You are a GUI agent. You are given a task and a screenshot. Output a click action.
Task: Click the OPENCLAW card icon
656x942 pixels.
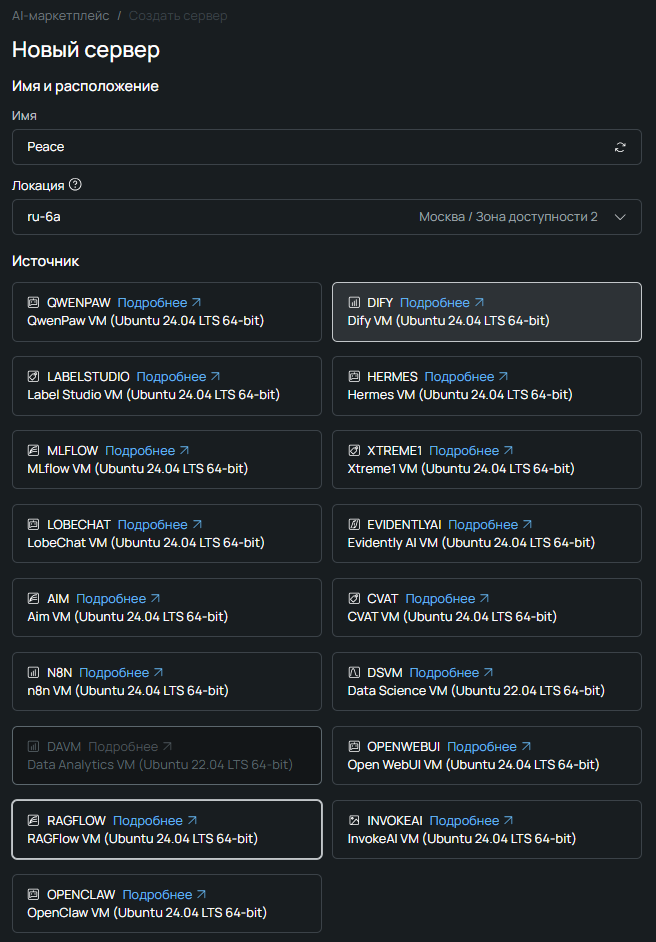pos(34,894)
